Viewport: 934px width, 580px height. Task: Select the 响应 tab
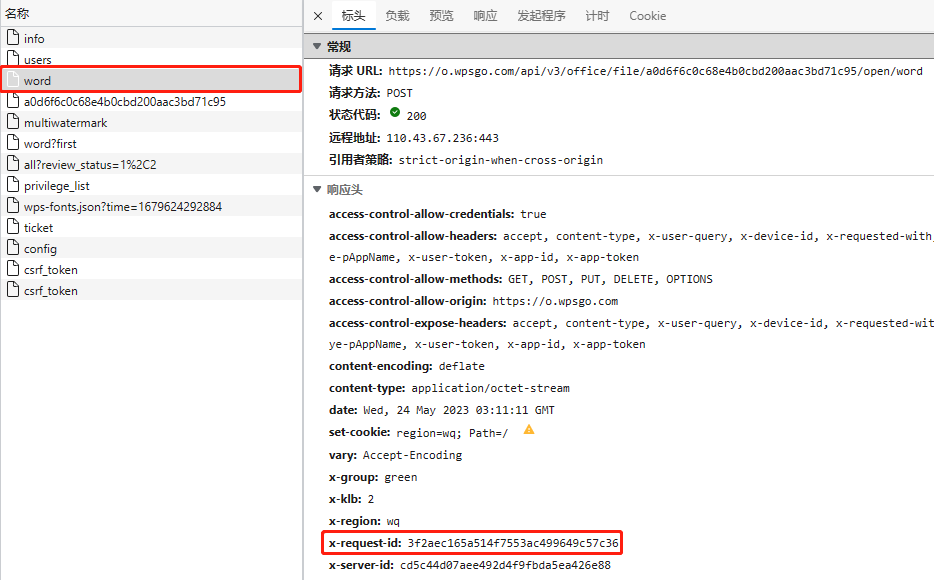tap(485, 16)
